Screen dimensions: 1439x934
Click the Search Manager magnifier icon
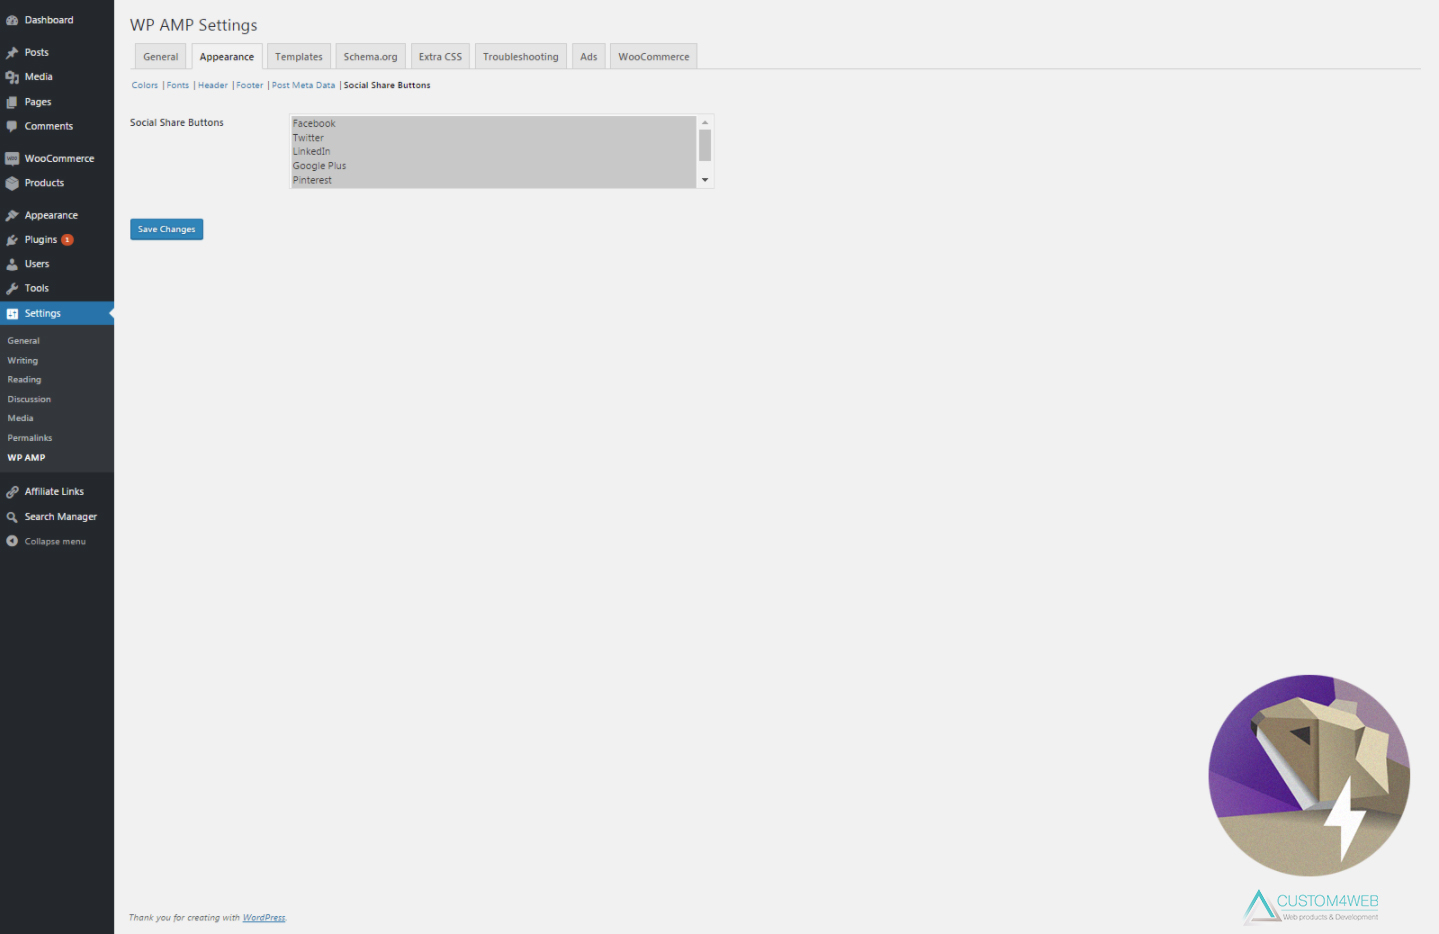(x=12, y=517)
